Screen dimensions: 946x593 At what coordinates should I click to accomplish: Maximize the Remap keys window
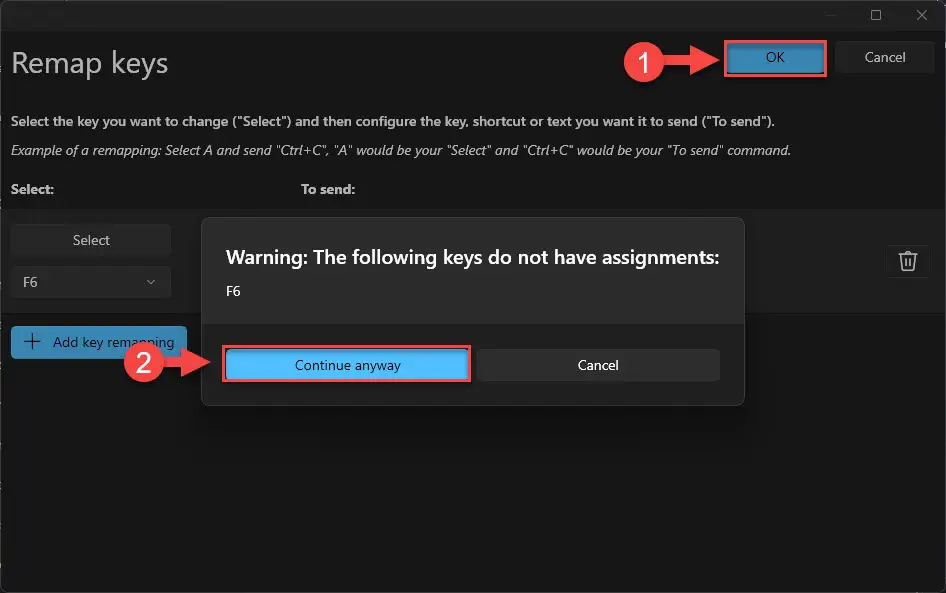pos(876,15)
